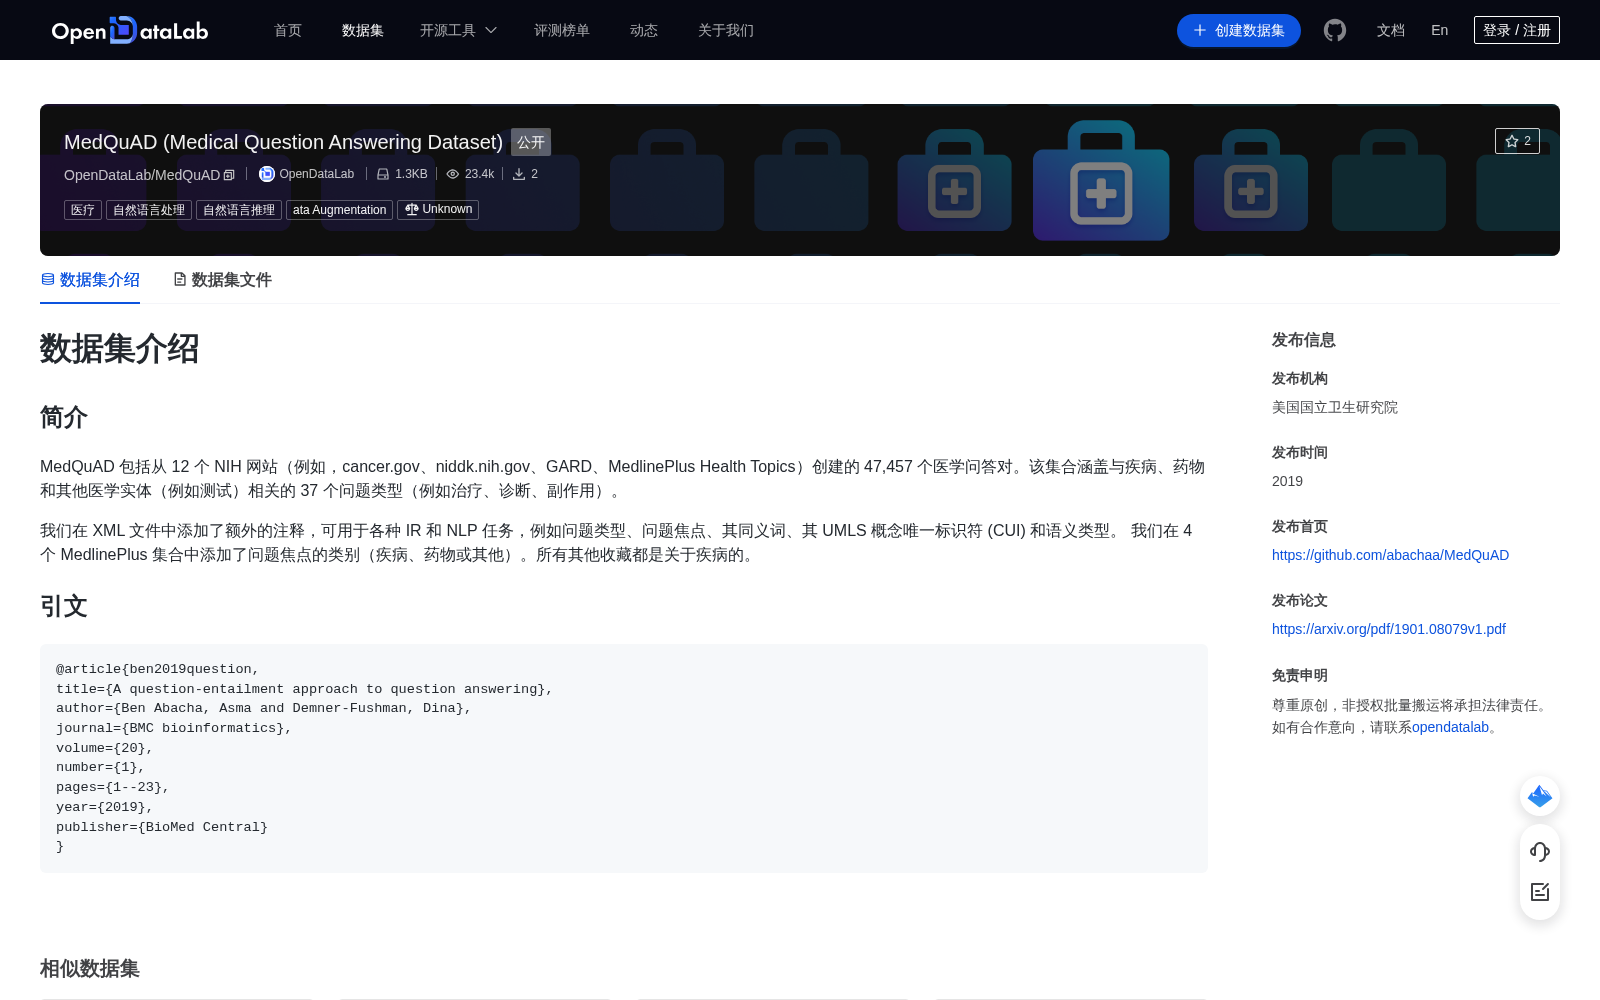Screen dimensions: 1600x1000
Task: Open the arxiv.org paper PDF link
Action: pyautogui.click(x=1389, y=629)
